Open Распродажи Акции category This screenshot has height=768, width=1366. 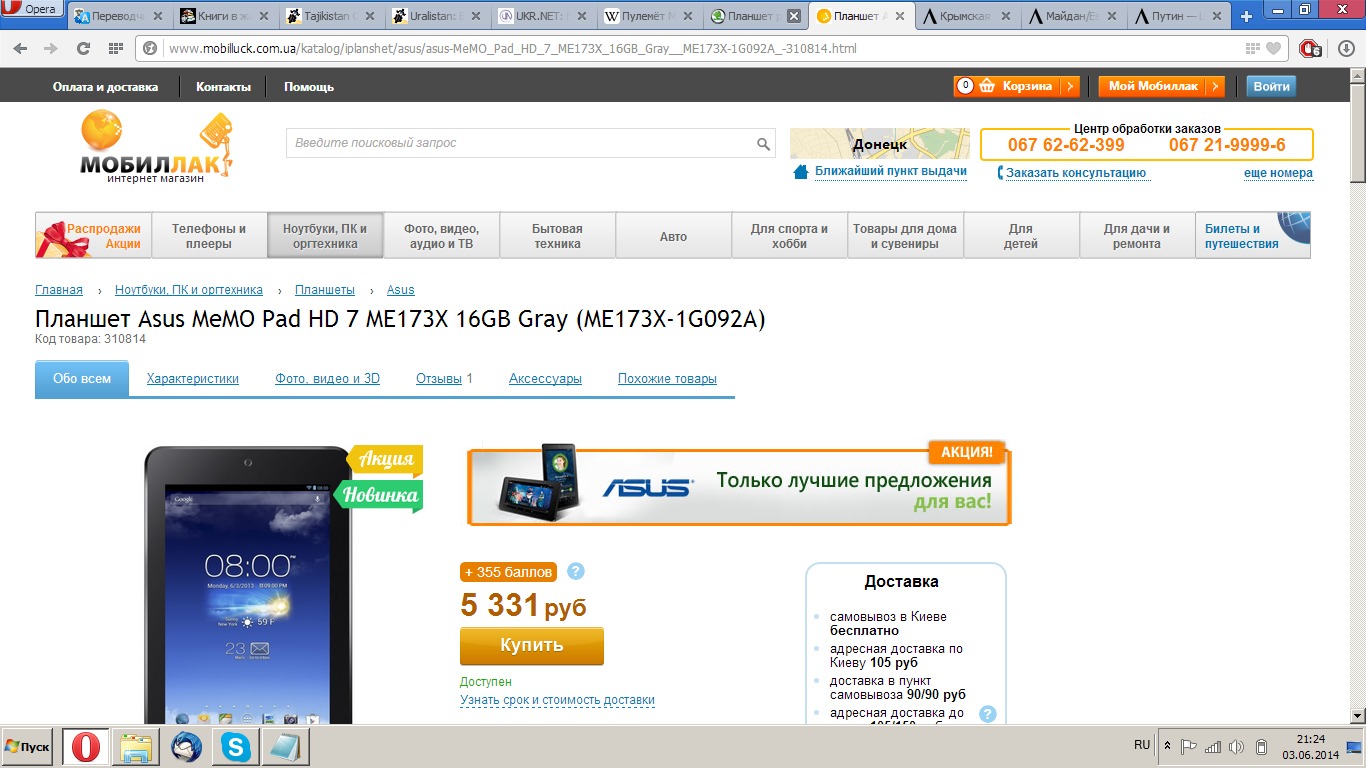tap(94, 236)
